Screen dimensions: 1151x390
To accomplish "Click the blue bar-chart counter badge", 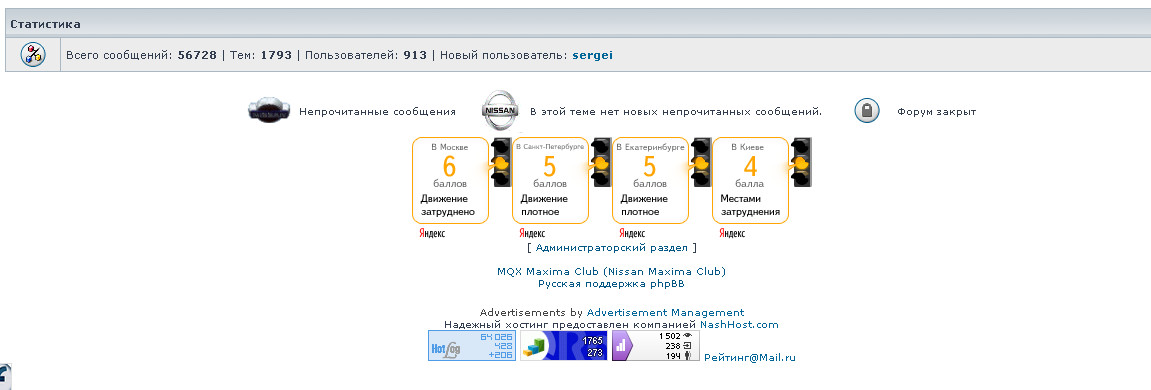I will pyautogui.click(x=564, y=345).
